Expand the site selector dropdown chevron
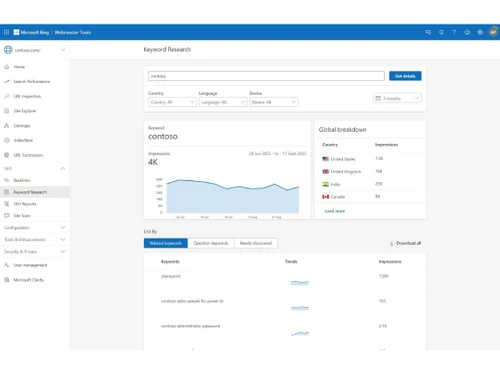The height and width of the screenshot is (375, 500). (63, 50)
